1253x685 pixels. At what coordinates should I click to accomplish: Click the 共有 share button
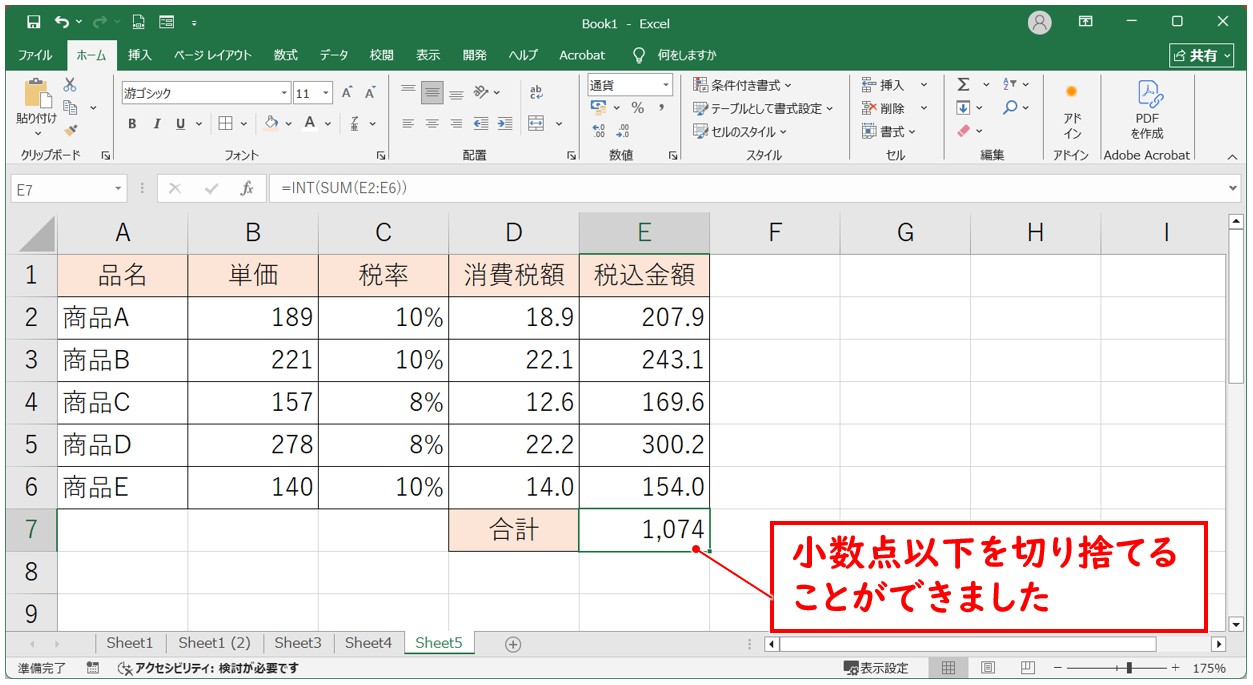[x=1202, y=55]
